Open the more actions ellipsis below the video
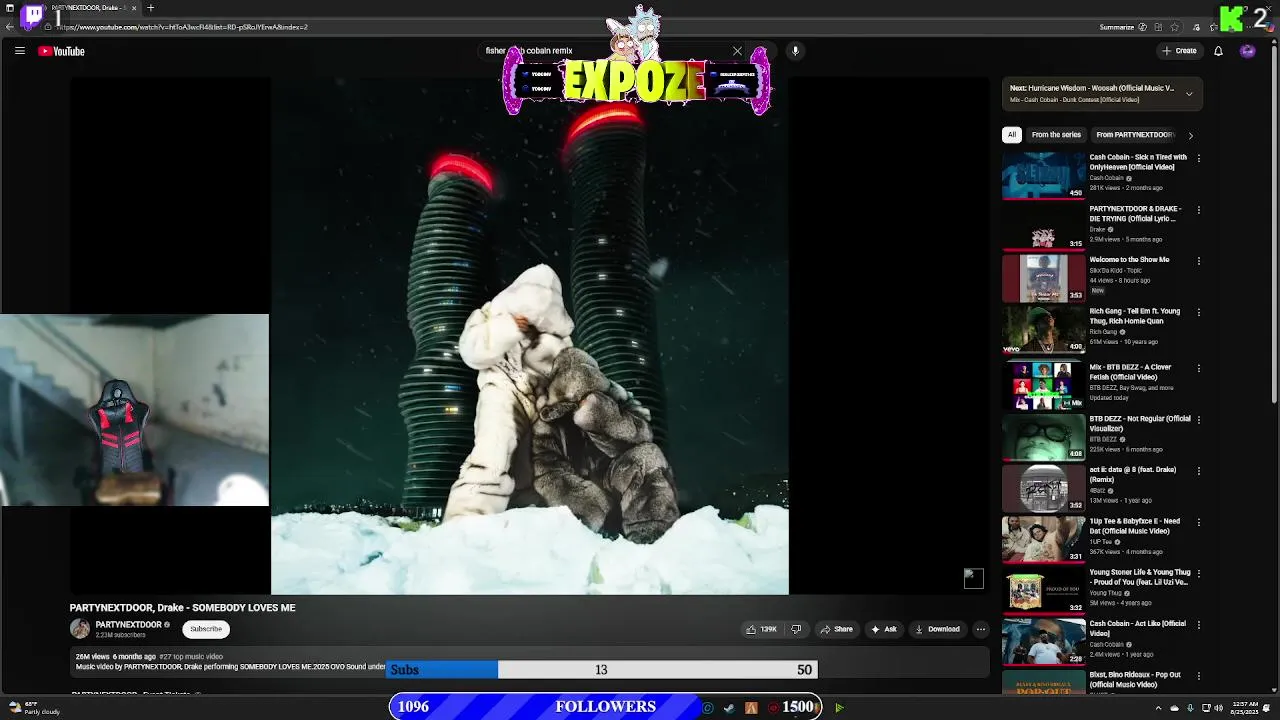 pyautogui.click(x=980, y=629)
